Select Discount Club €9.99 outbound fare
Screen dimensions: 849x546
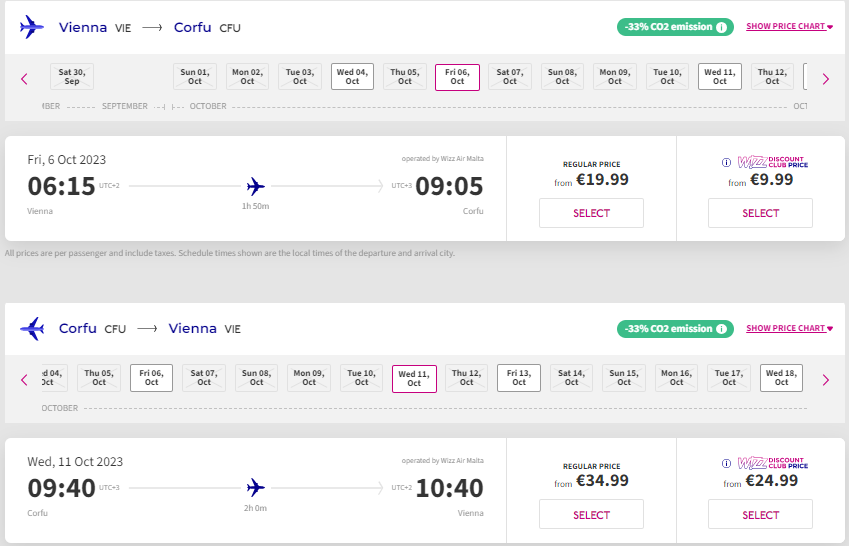760,213
